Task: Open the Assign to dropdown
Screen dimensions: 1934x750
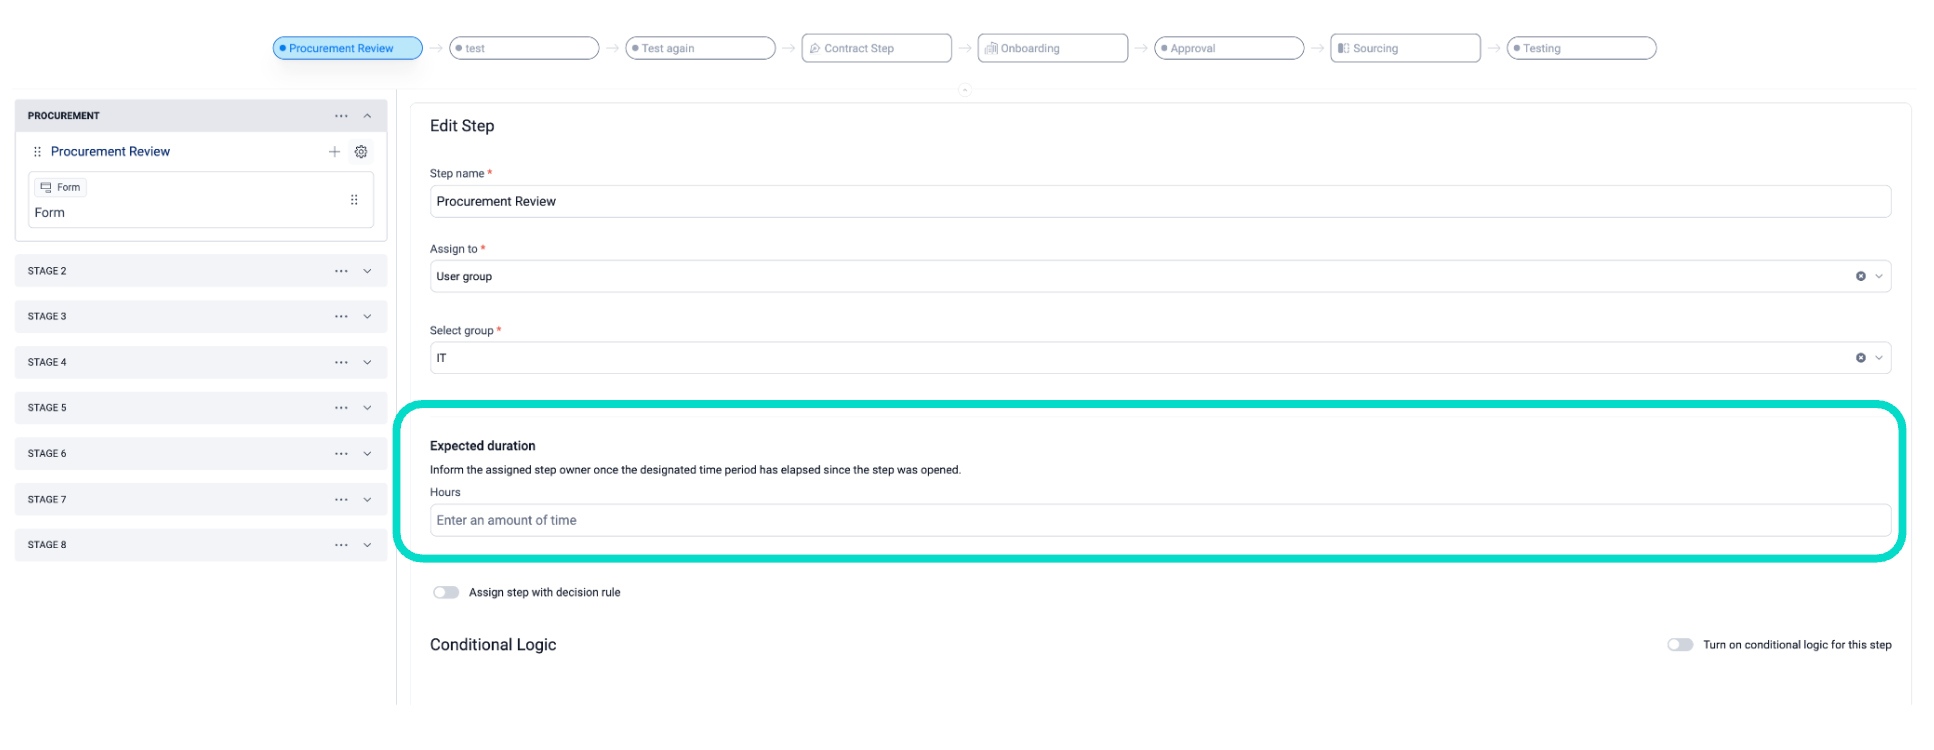Action: click(1879, 277)
